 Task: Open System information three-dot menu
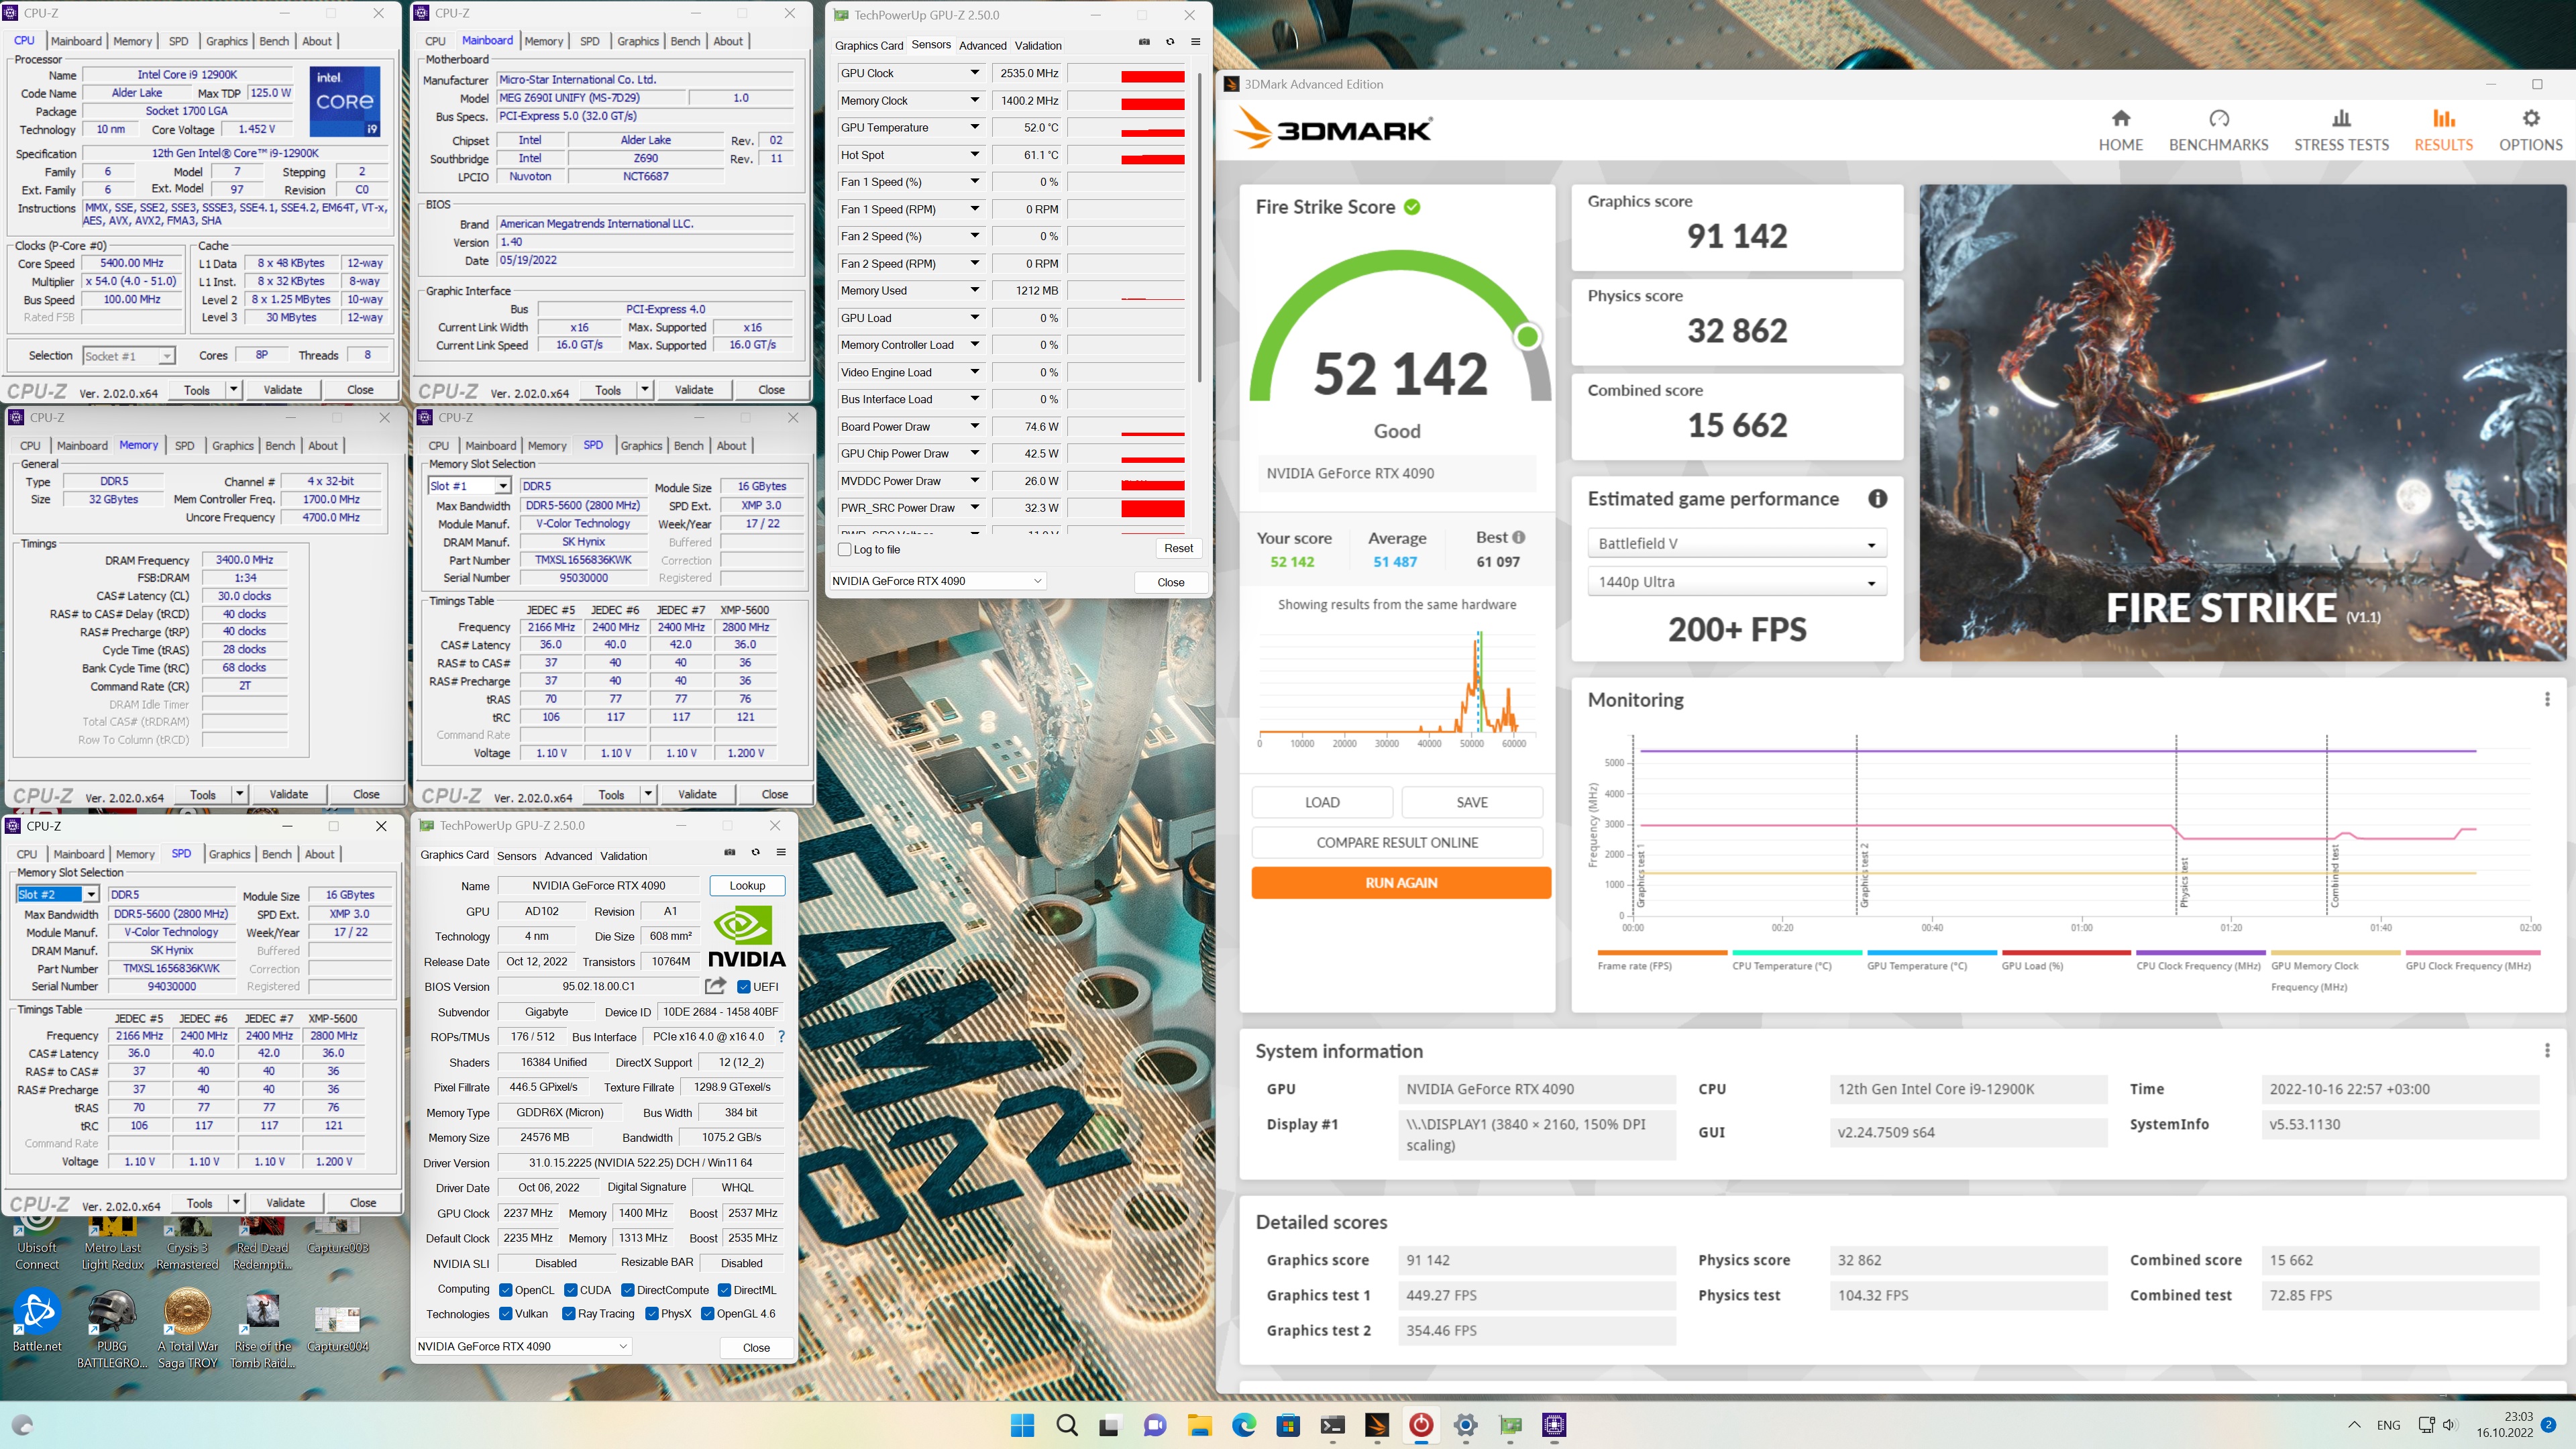2547,1050
